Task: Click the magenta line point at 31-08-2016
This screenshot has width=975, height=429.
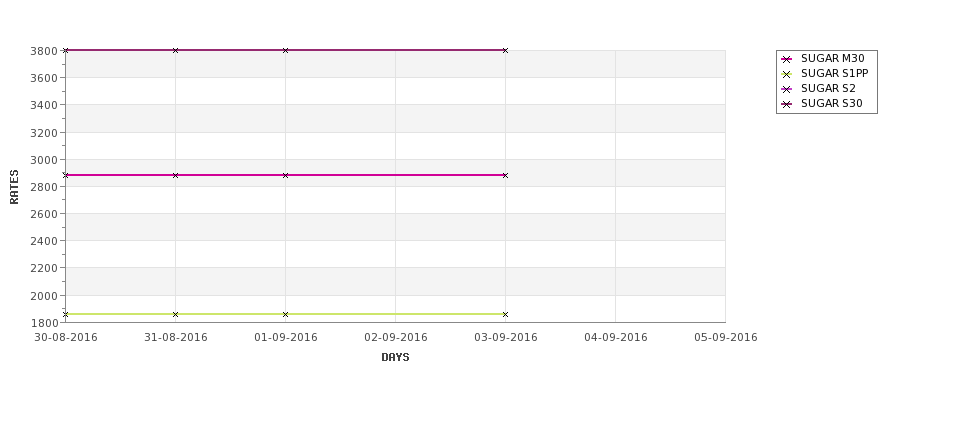Action: (175, 175)
